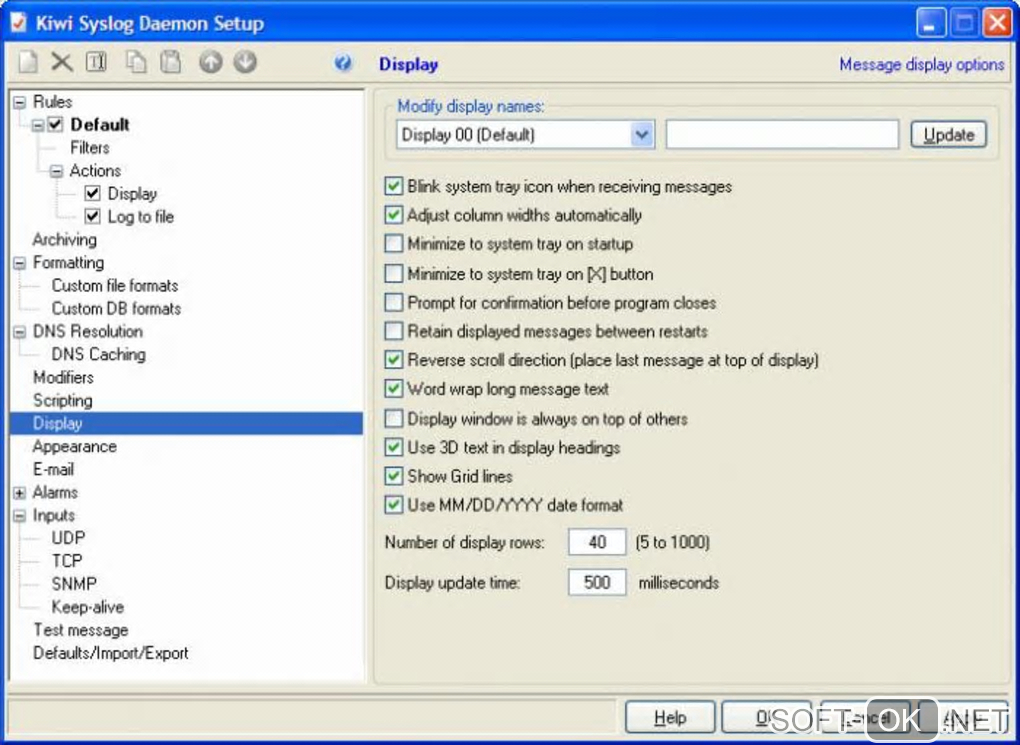Collapse the Formatting tree node

pos(20,263)
